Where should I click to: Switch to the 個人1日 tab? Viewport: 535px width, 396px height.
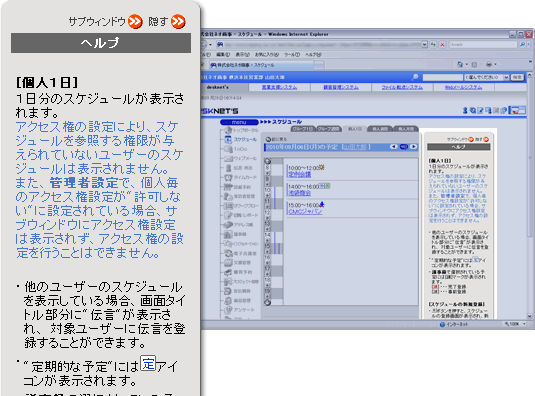pos(355,129)
